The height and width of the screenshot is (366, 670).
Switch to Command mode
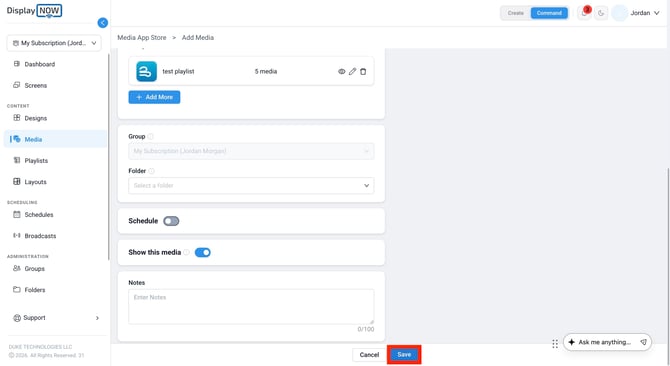coord(549,13)
